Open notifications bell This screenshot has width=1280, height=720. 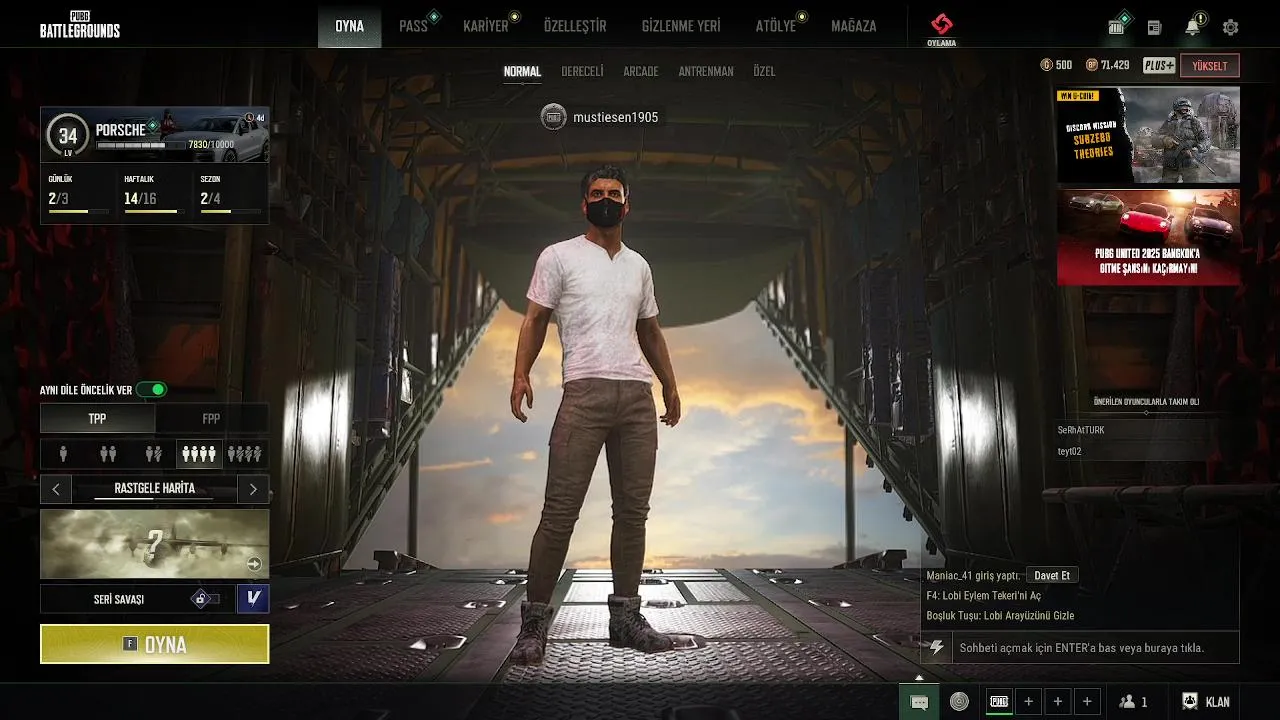(1193, 27)
